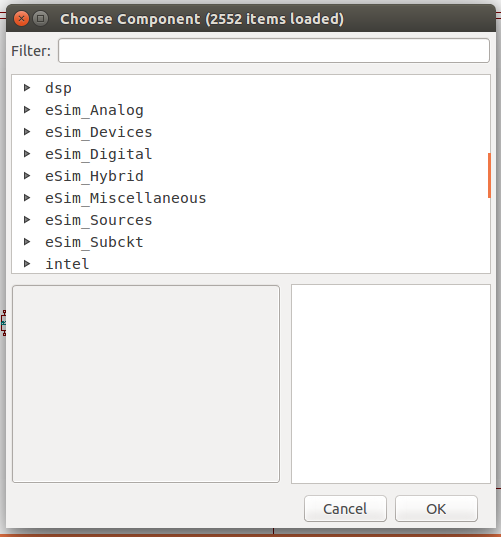Image resolution: width=501 pixels, height=537 pixels.
Task: Expand the eSim_Devices library arrow
Action: click(x=27, y=132)
